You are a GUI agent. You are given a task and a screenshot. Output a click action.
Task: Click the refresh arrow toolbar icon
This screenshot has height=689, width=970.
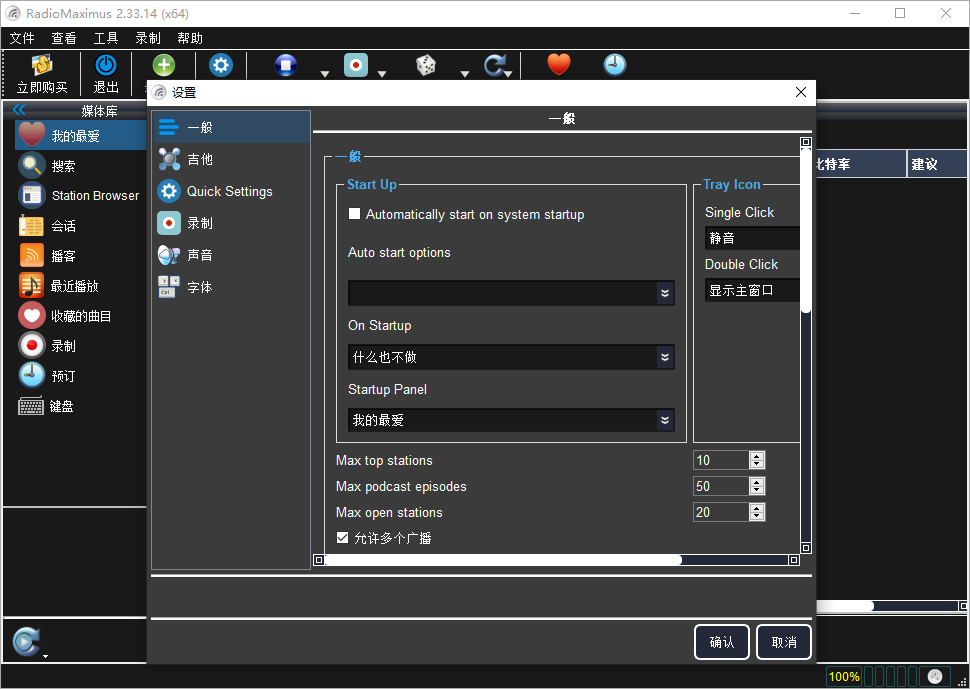click(494, 65)
